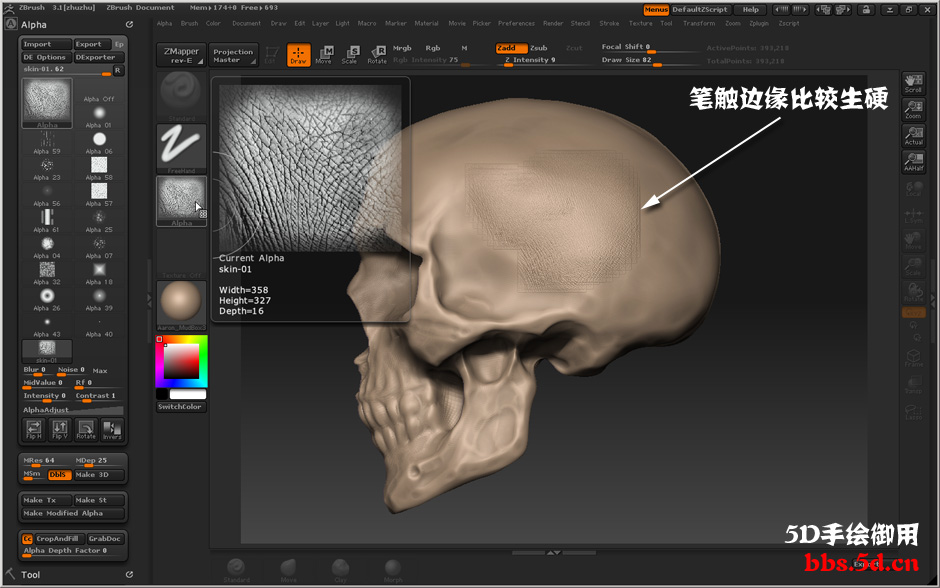Toggle Zsub mode

[x=539, y=48]
